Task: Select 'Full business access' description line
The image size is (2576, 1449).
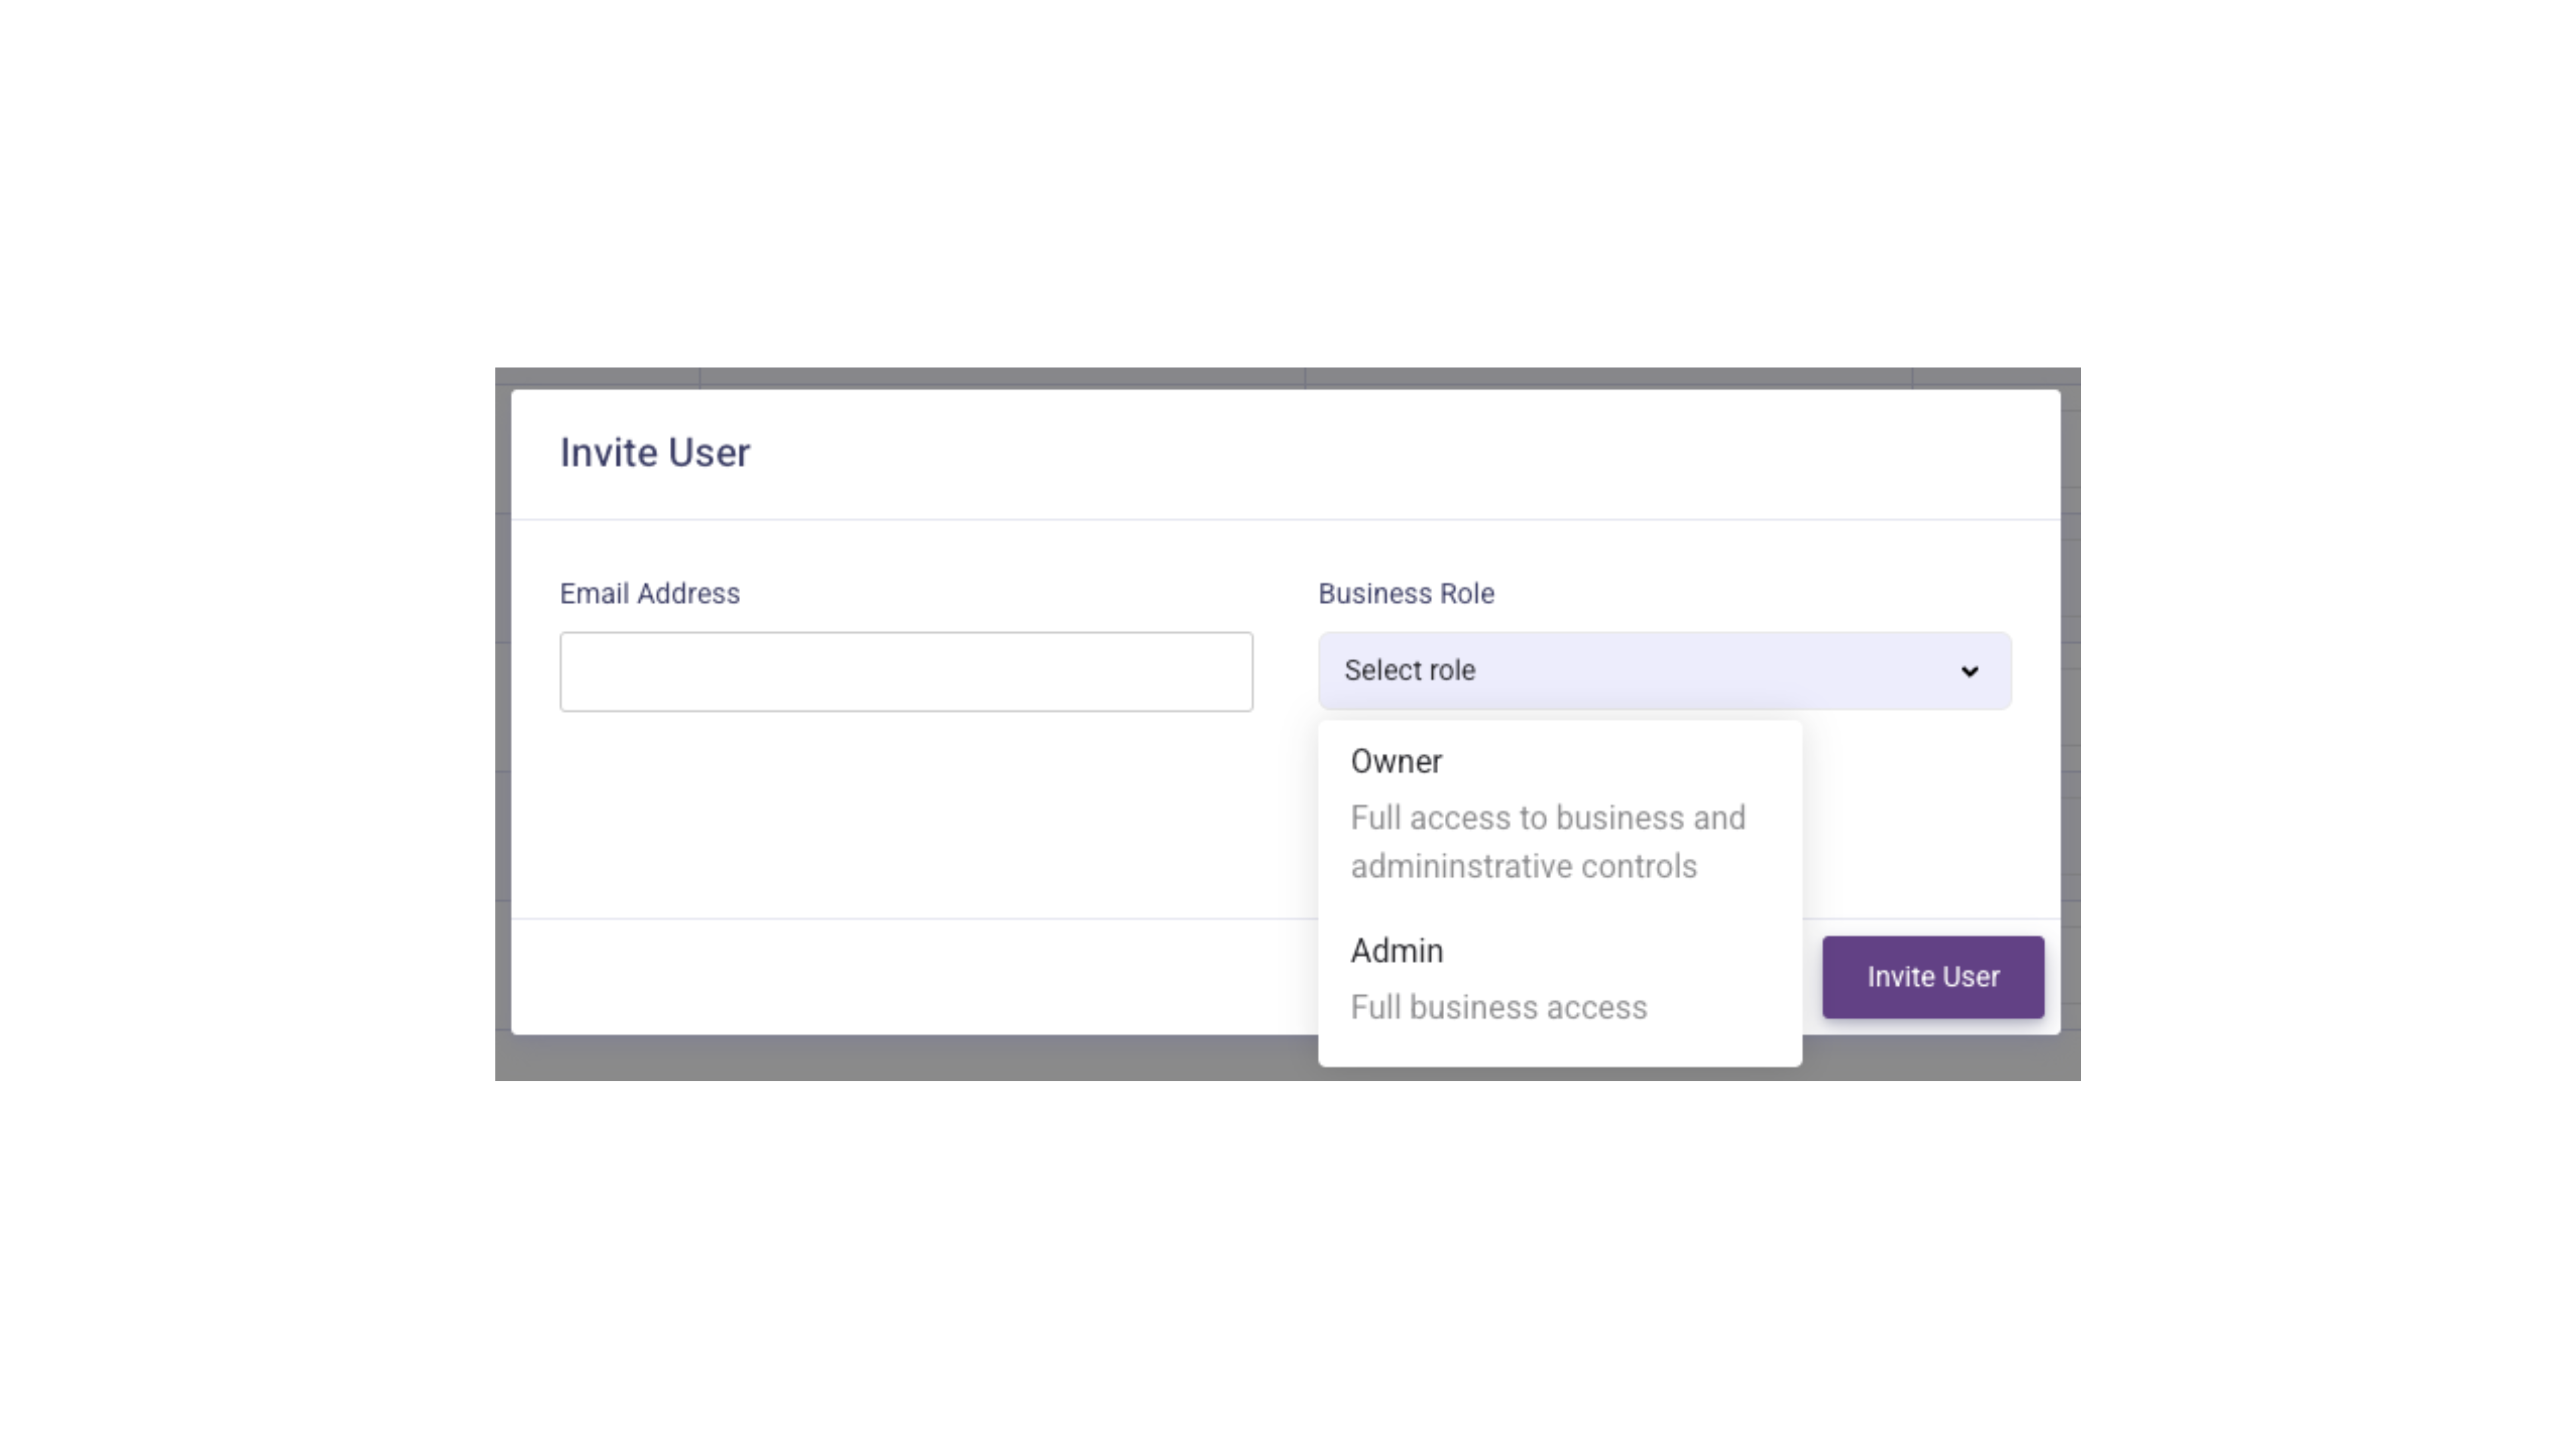Action: (x=1498, y=1007)
